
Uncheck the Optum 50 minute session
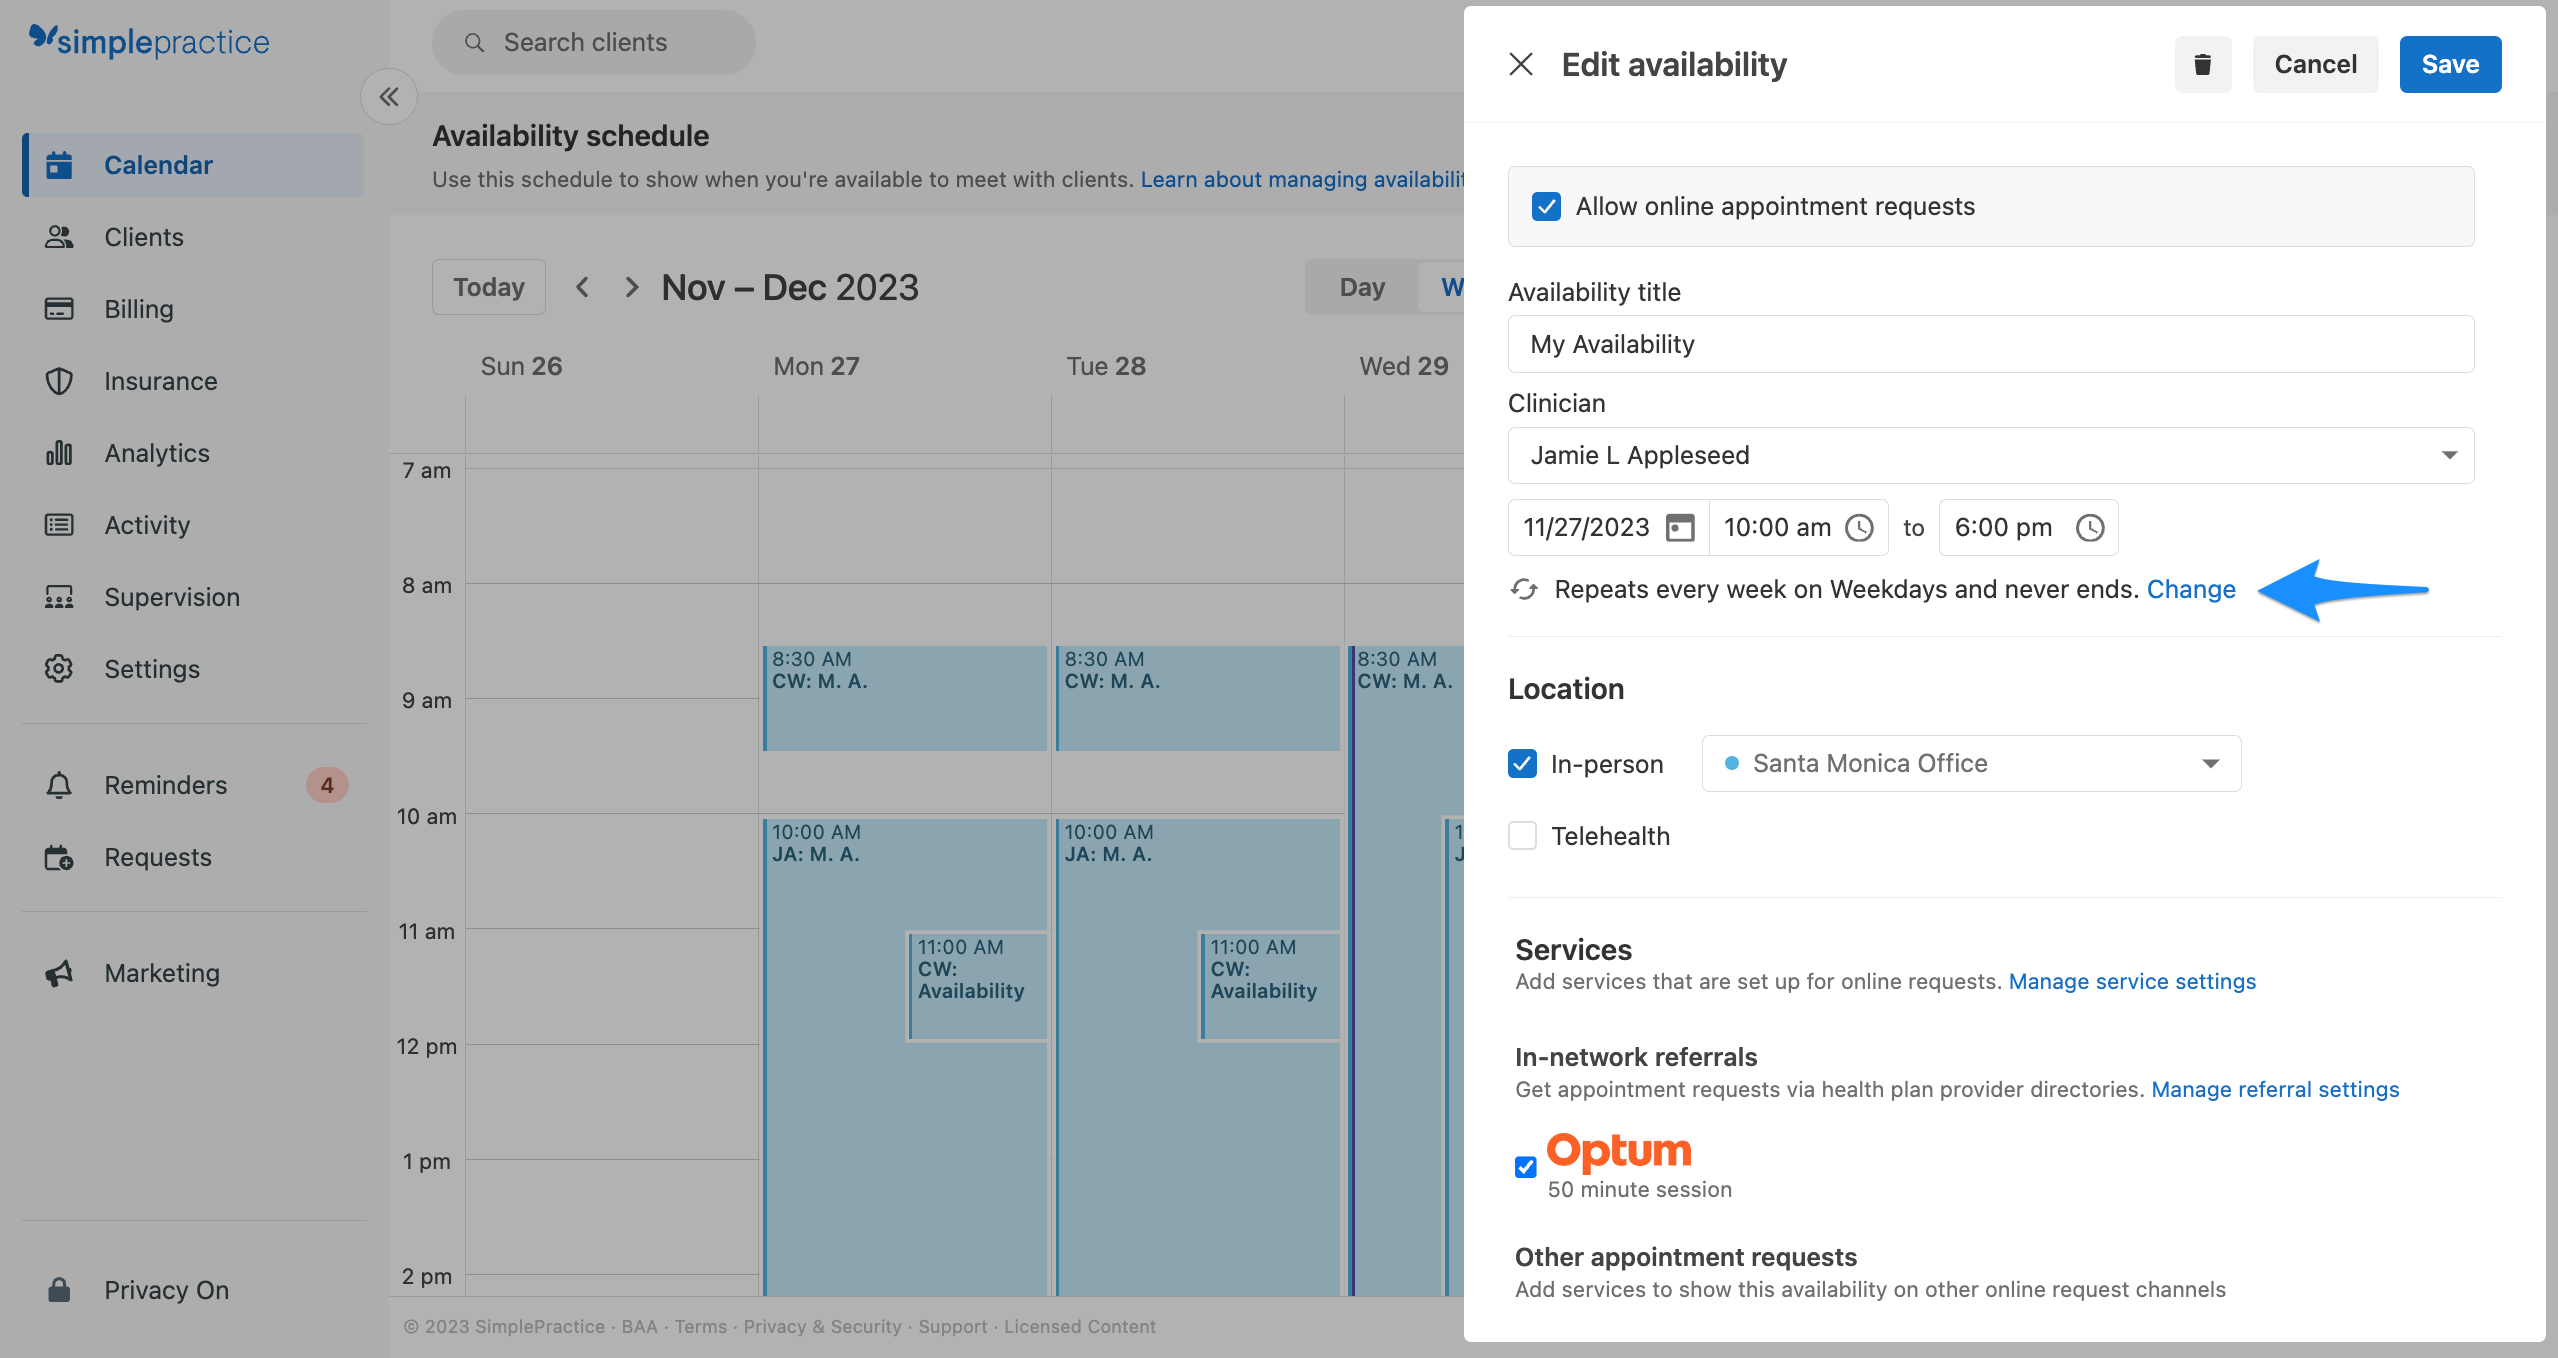1524,1167
